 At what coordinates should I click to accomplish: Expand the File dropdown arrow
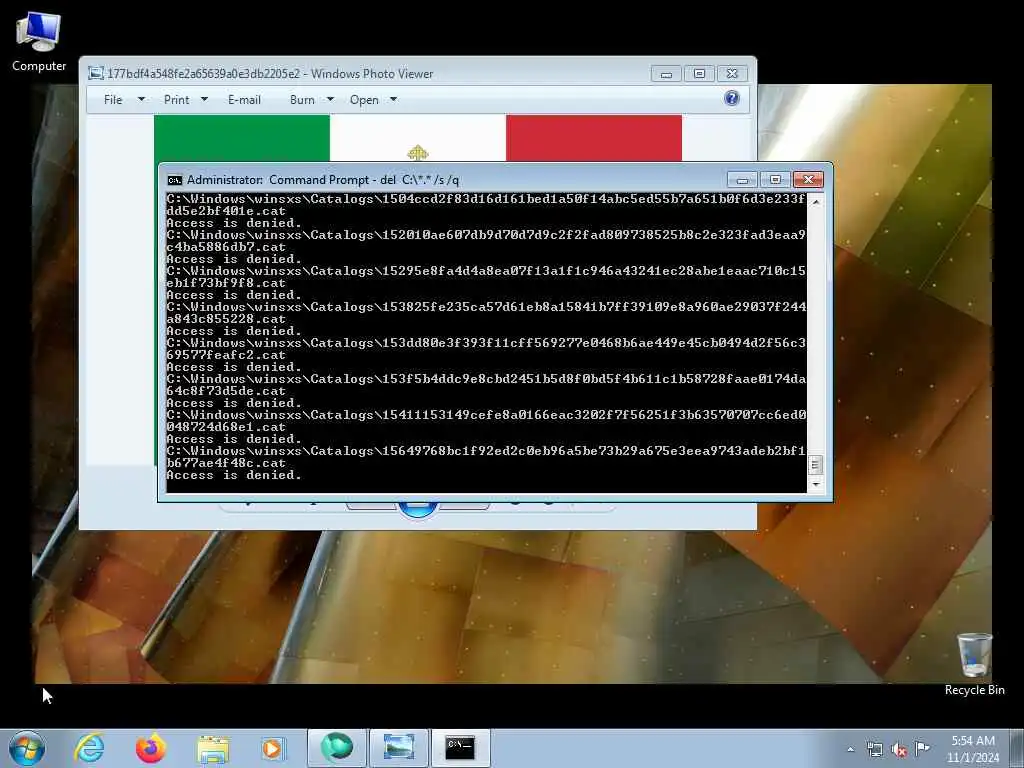[x=141, y=99]
